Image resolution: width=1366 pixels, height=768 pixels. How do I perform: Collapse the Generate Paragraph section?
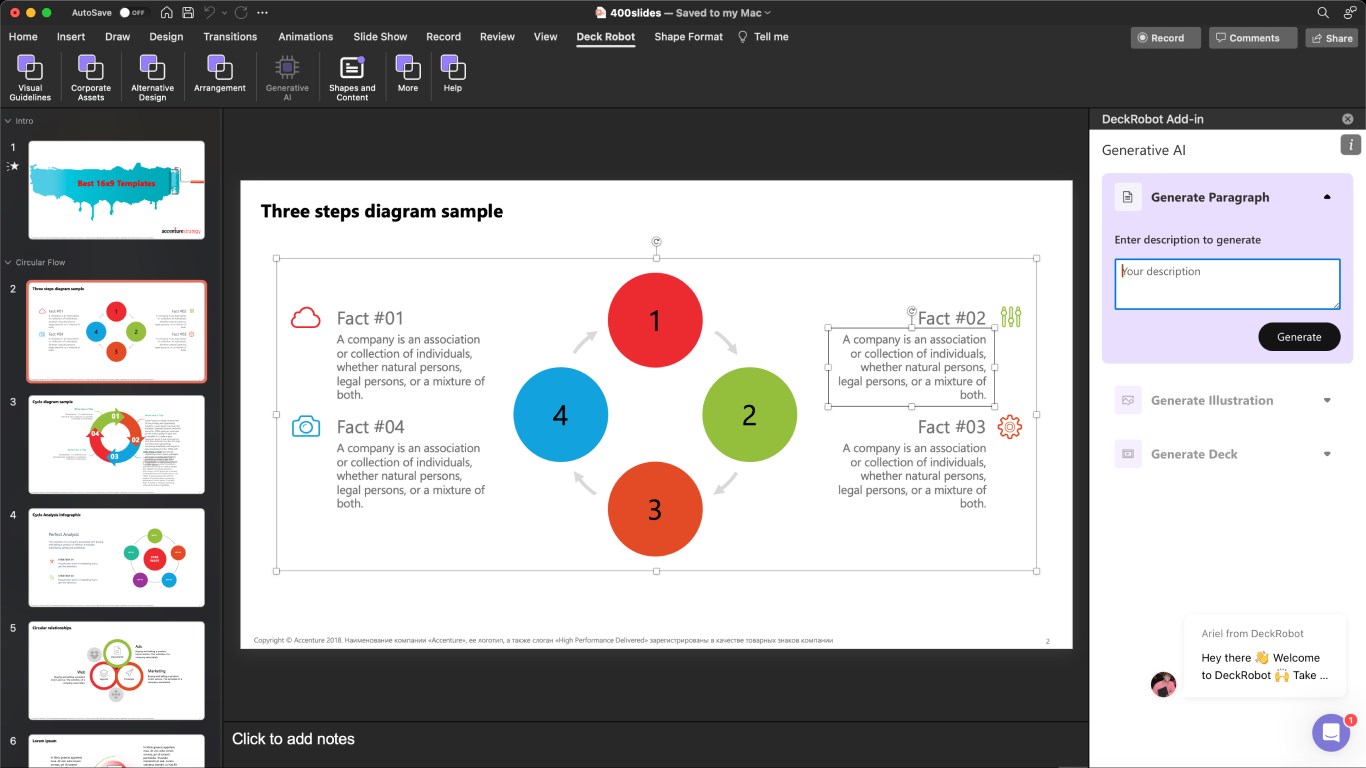point(1327,197)
